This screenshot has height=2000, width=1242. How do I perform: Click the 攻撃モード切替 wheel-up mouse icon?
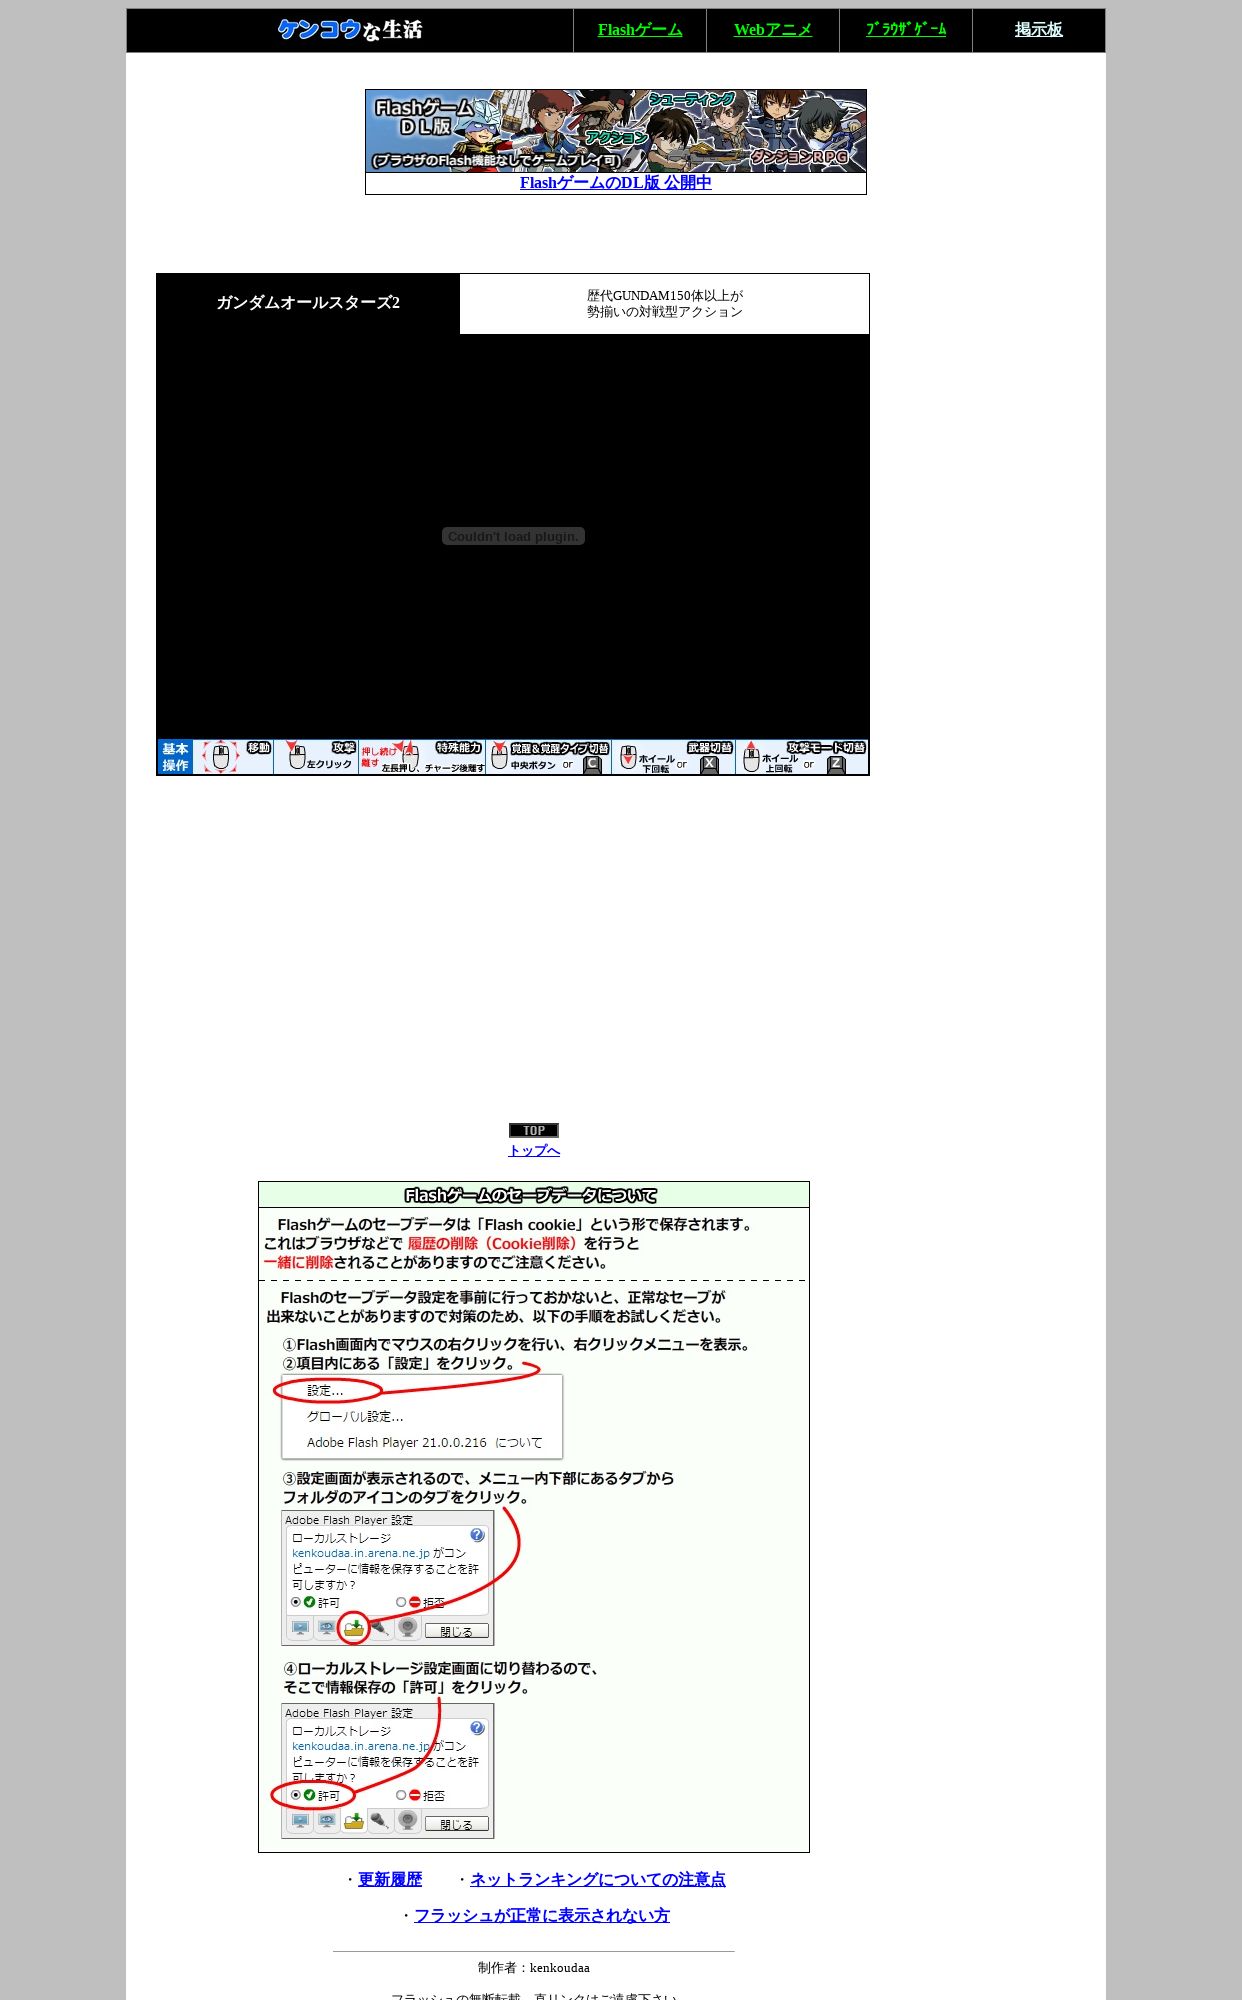pyautogui.click(x=751, y=757)
